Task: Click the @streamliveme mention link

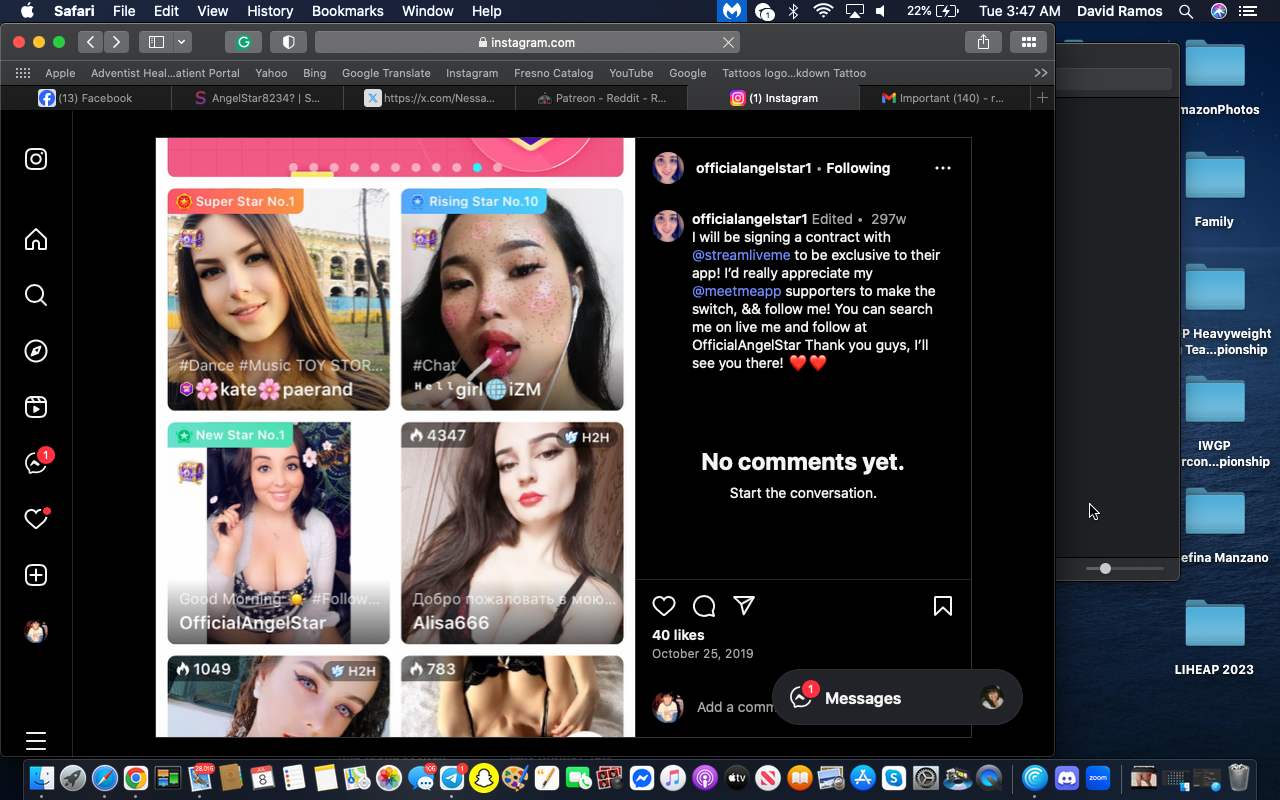Action: [741, 255]
